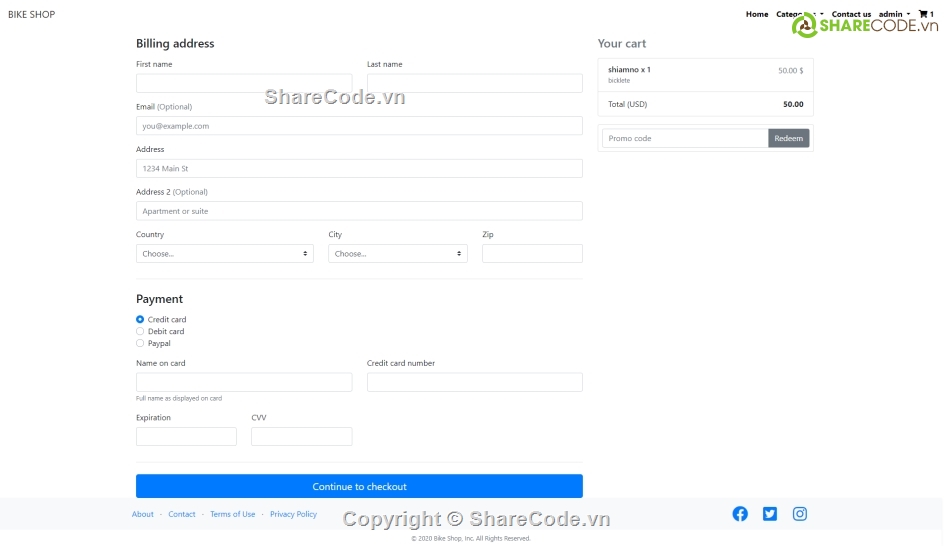The width and height of the screenshot is (950, 546).
Task: Expand the Country dropdown
Action: pyautogui.click(x=224, y=254)
